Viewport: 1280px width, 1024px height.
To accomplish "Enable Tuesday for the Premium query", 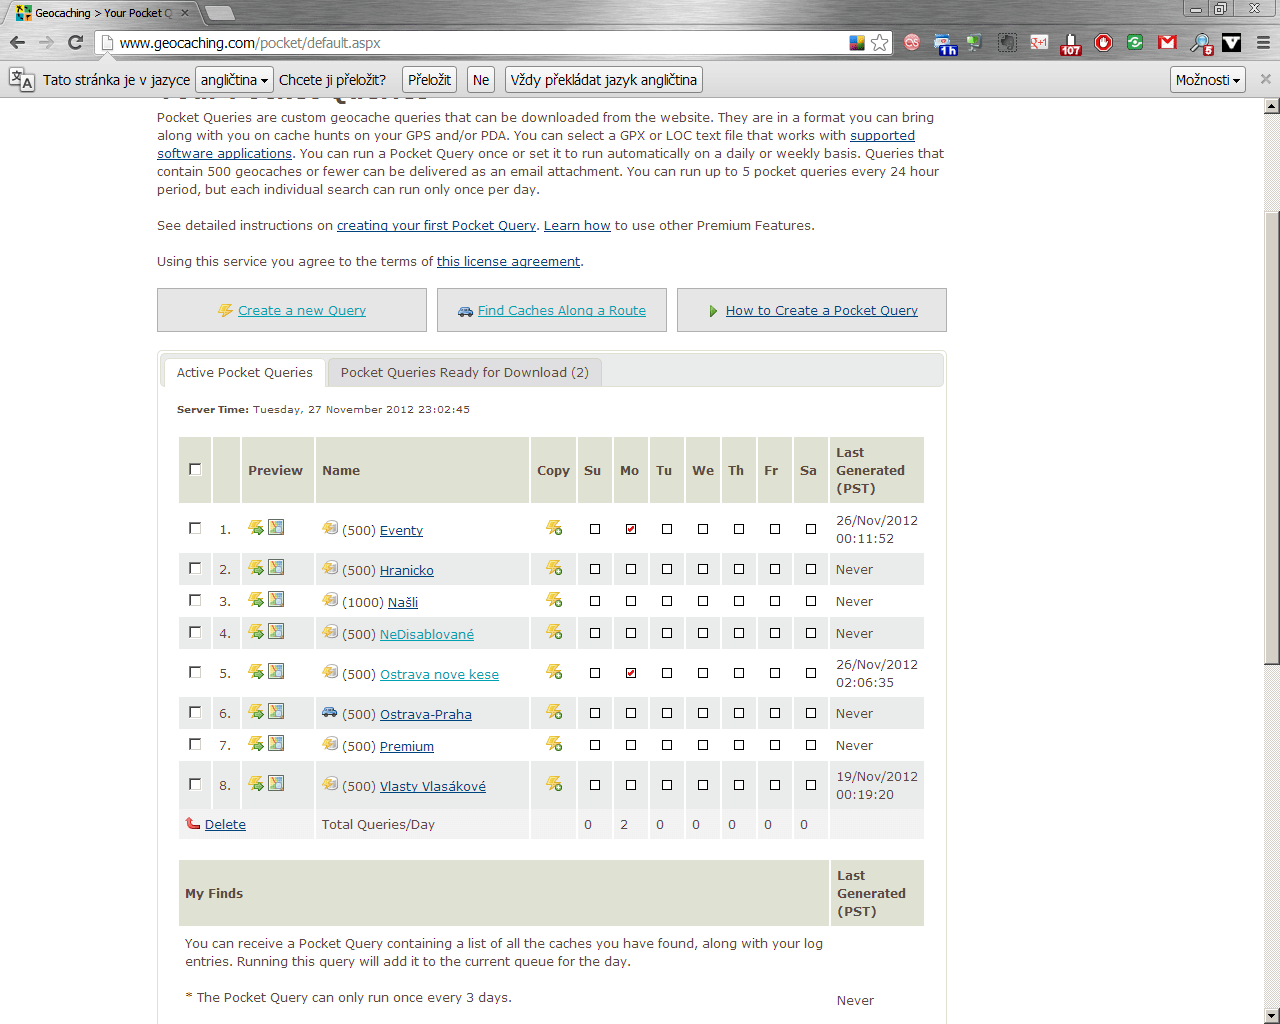I will point(667,745).
